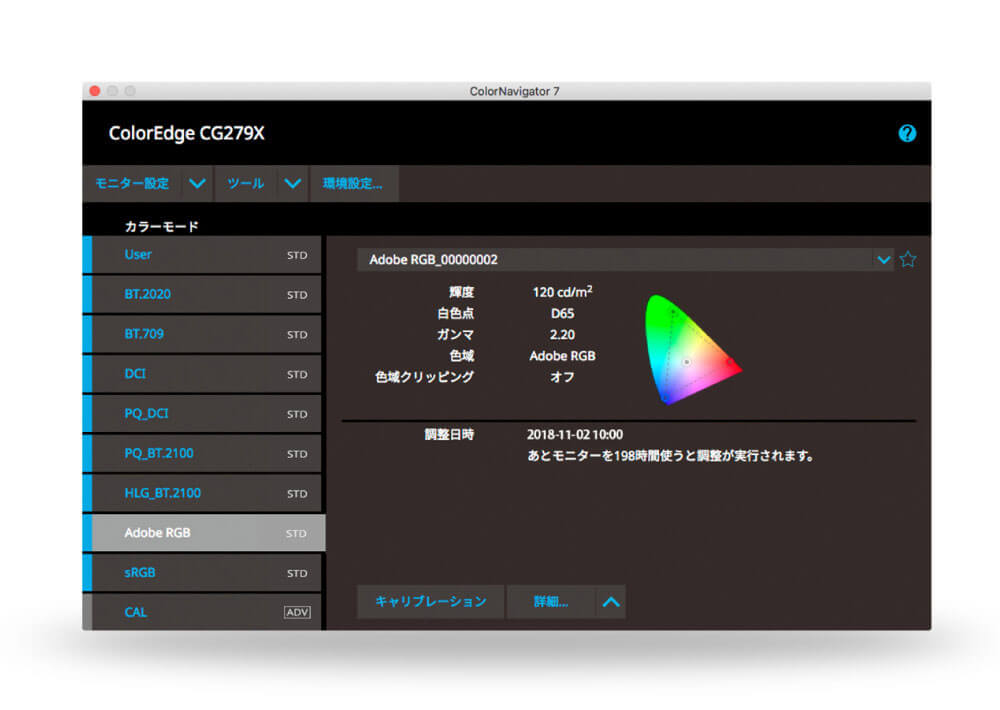Viewport: 1000px width, 710px height.
Task: Collapse details with the up chevron
Action: click(x=611, y=602)
